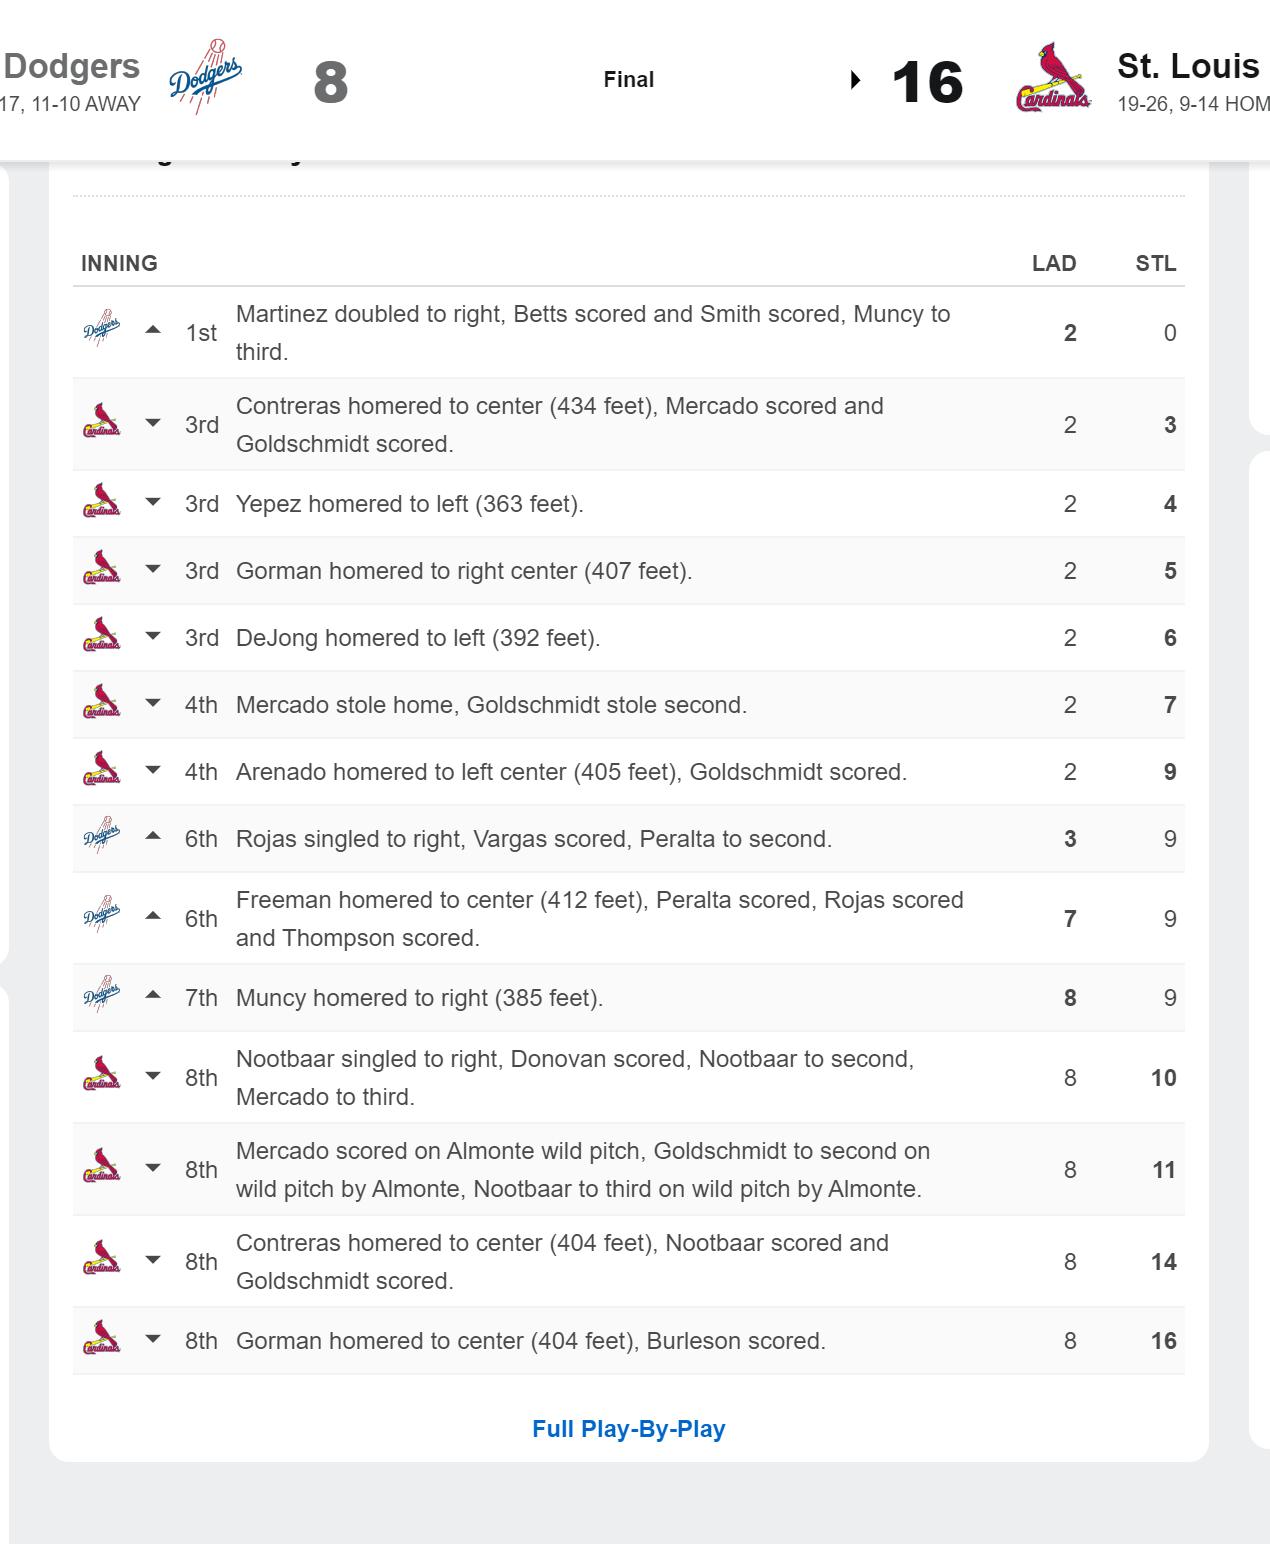The height and width of the screenshot is (1544, 1270).
Task: Click bottom-inning arrow on Gorman 407 feet row
Action: [153, 569]
